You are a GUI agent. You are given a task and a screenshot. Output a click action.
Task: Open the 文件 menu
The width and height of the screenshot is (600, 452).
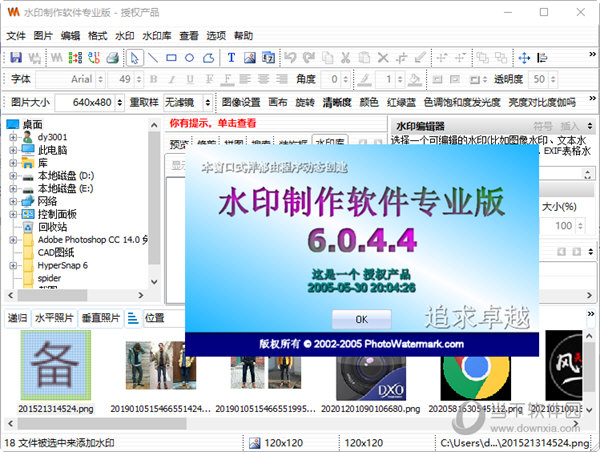click(x=16, y=36)
